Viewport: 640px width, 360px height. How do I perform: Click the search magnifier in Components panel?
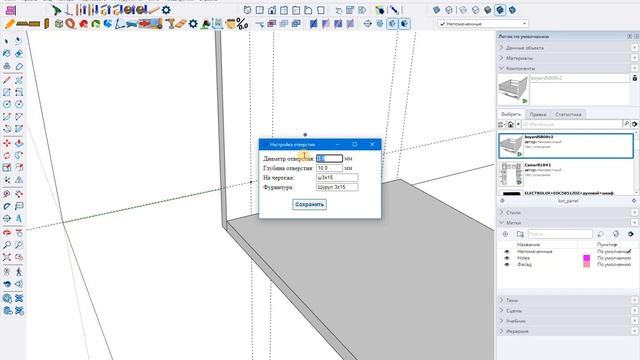pyautogui.click(x=626, y=124)
